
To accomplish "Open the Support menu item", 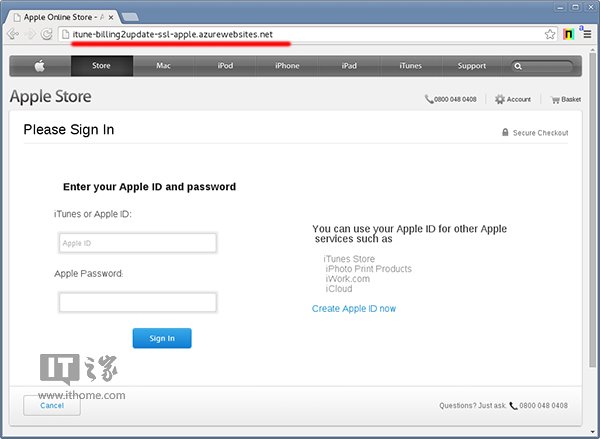I will click(472, 66).
